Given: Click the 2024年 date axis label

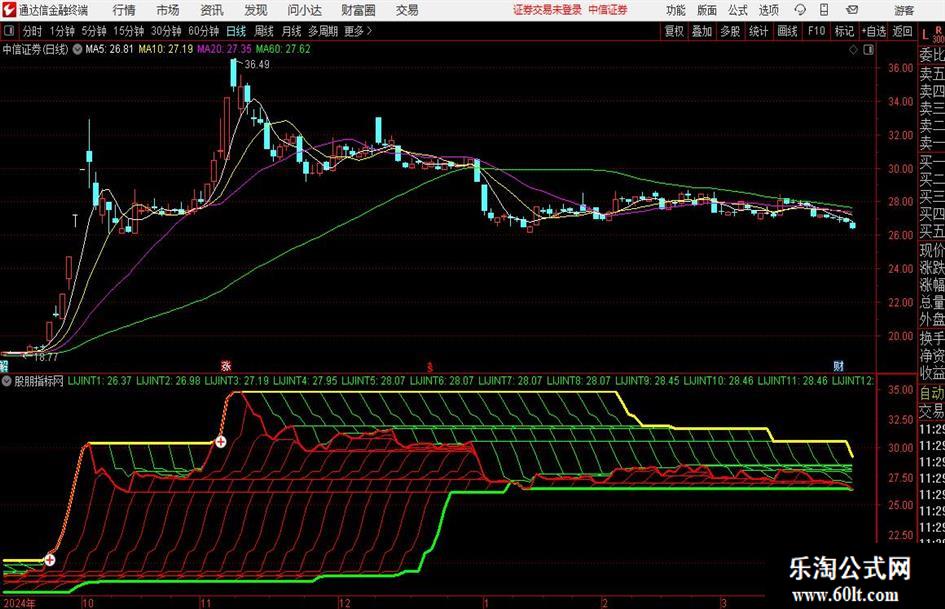Looking at the screenshot, I should pyautogui.click(x=19, y=603).
